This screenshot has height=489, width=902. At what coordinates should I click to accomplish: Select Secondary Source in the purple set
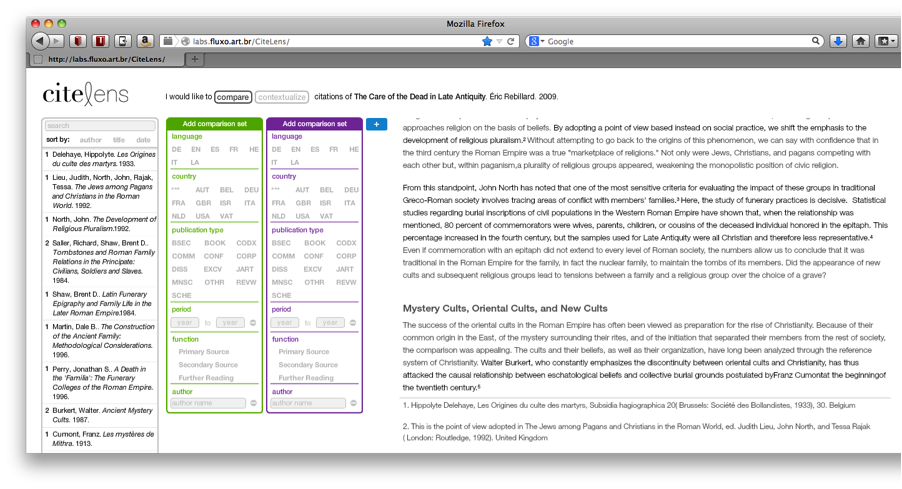click(x=308, y=365)
